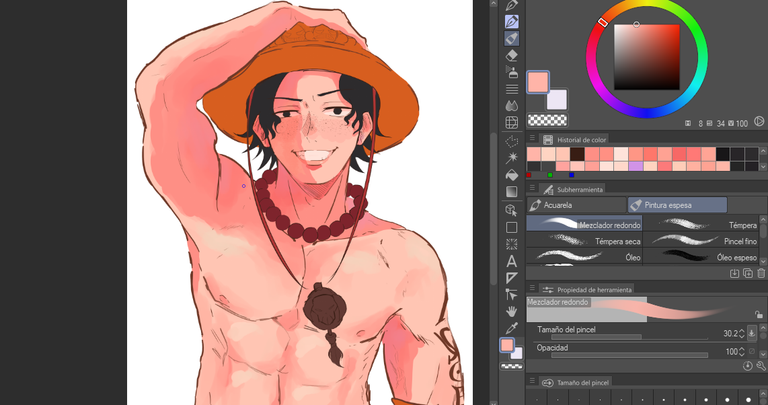Select the Auto select magic wand tool
This screenshot has width=768, height=405.
point(512,158)
